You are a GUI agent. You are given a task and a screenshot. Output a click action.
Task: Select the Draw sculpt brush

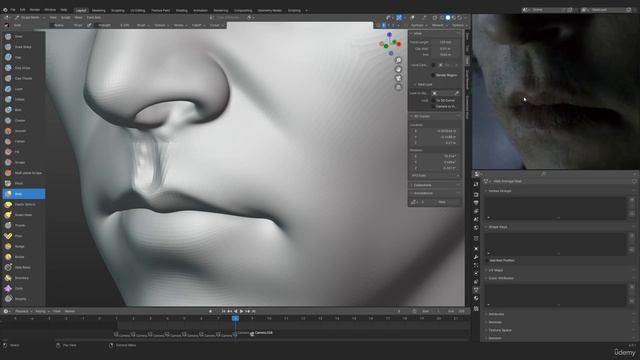coord(24,36)
